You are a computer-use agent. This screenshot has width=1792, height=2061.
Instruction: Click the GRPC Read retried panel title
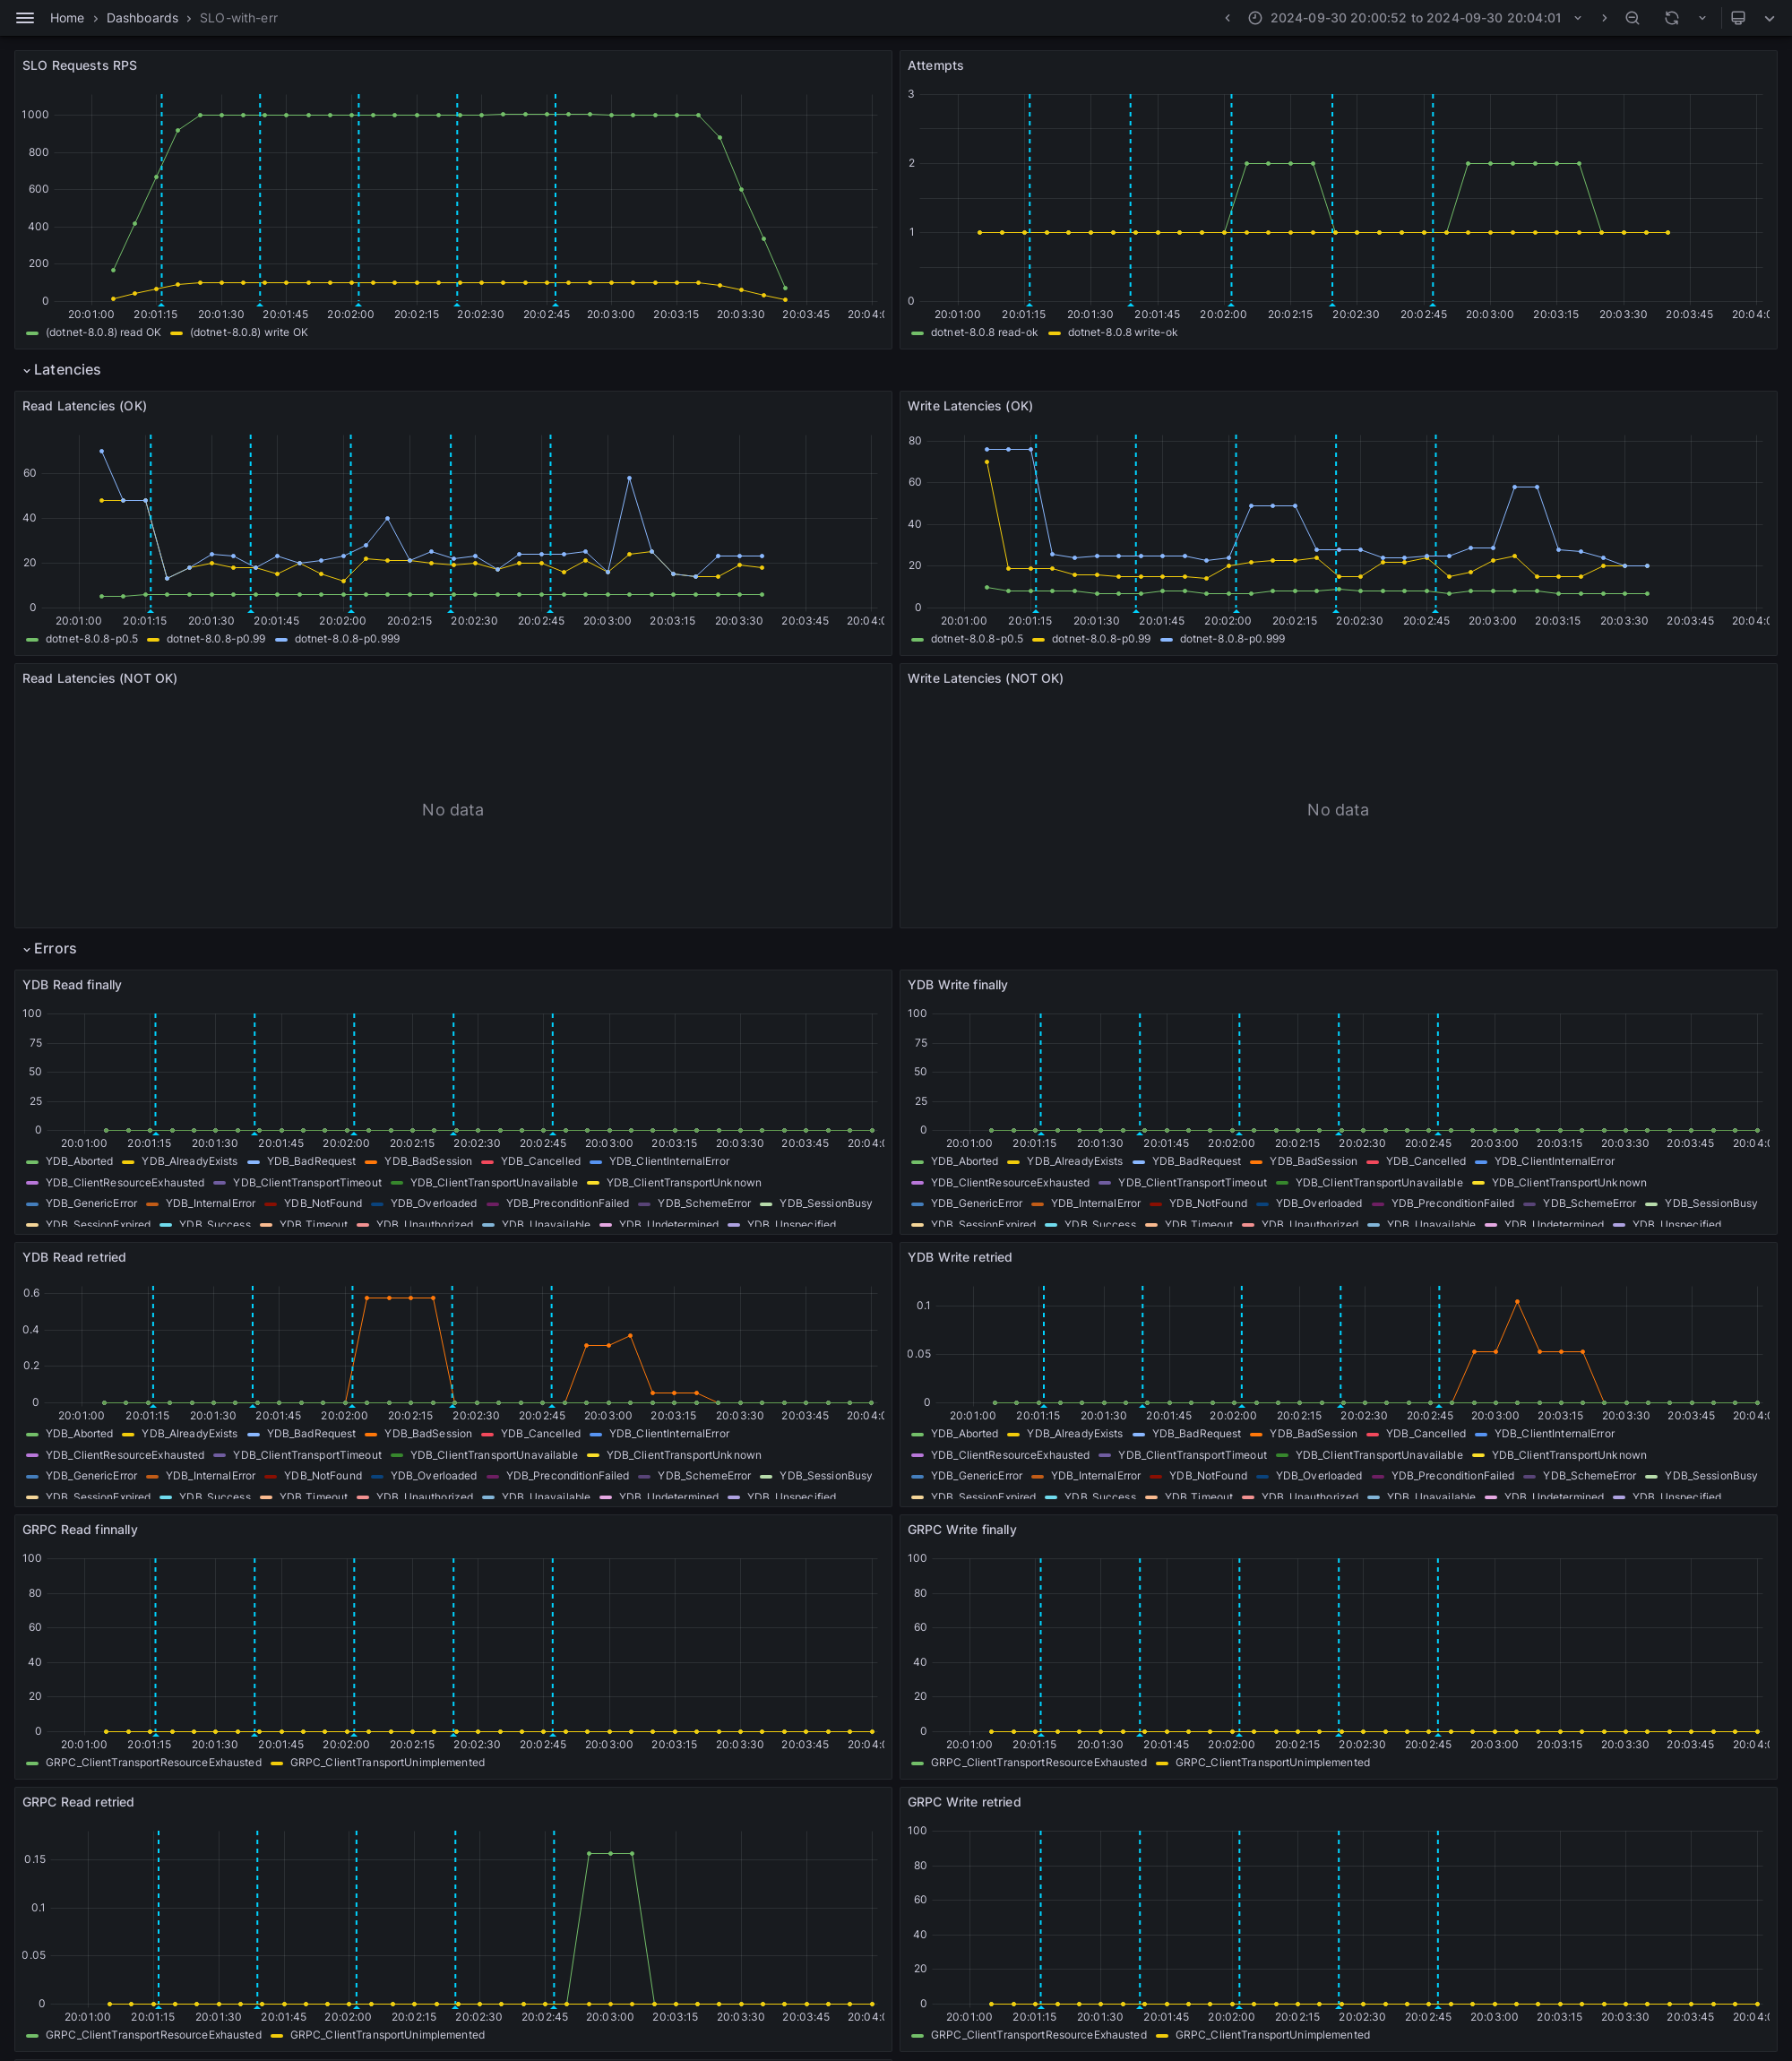78,1802
